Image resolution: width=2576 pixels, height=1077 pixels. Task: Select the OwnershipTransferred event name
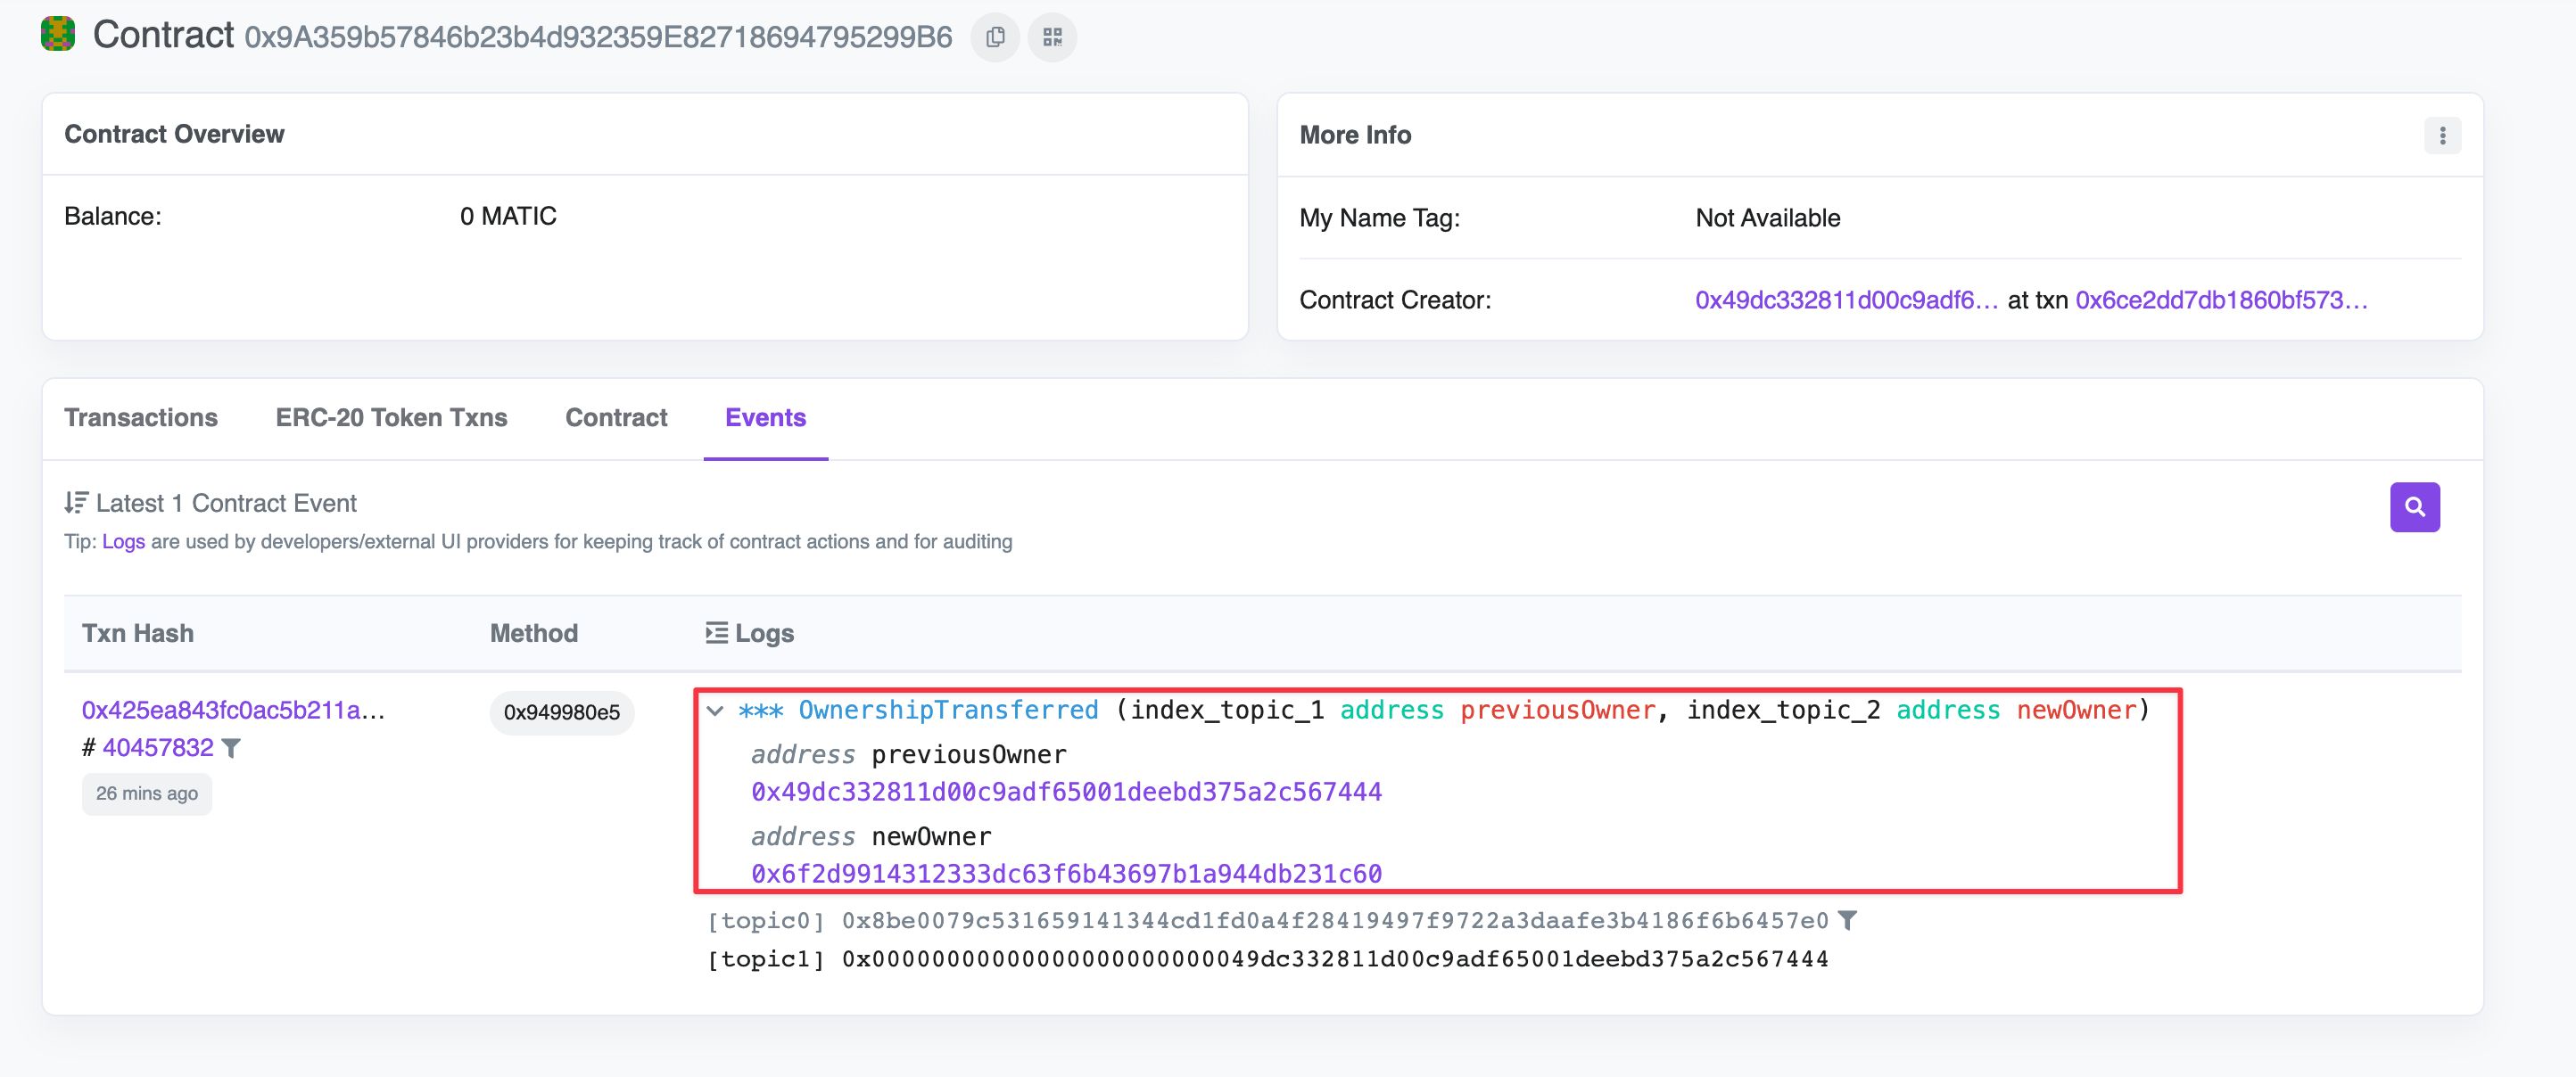(x=948, y=710)
